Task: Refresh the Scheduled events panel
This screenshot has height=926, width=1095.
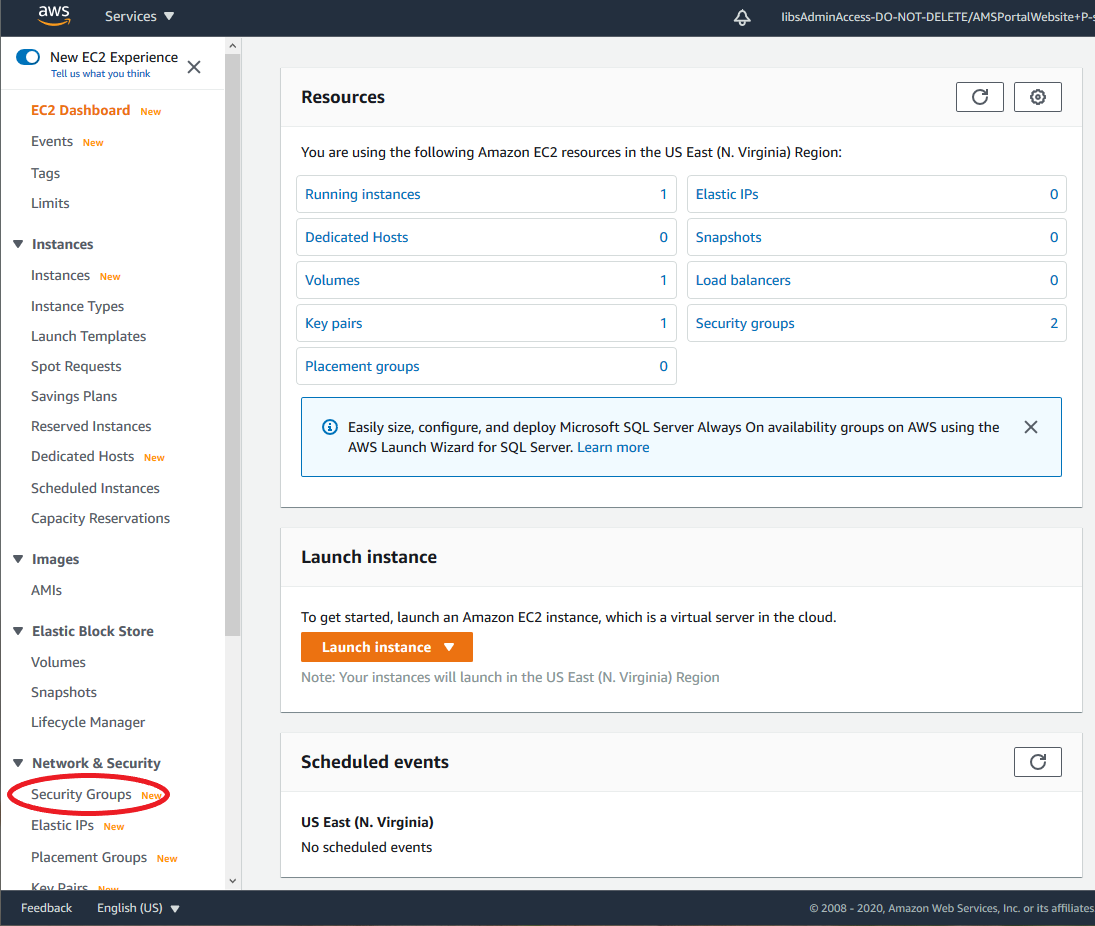Action: coord(1037,761)
